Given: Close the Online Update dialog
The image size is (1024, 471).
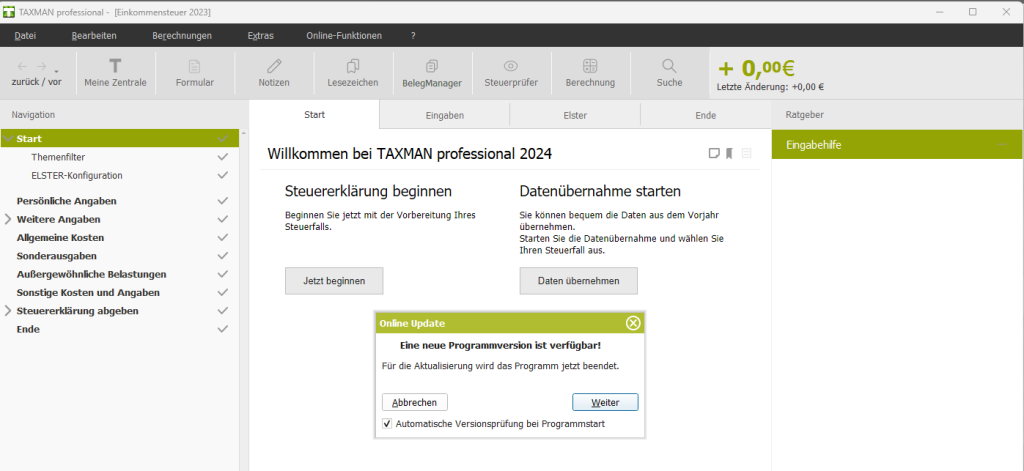Looking at the screenshot, I should 633,323.
